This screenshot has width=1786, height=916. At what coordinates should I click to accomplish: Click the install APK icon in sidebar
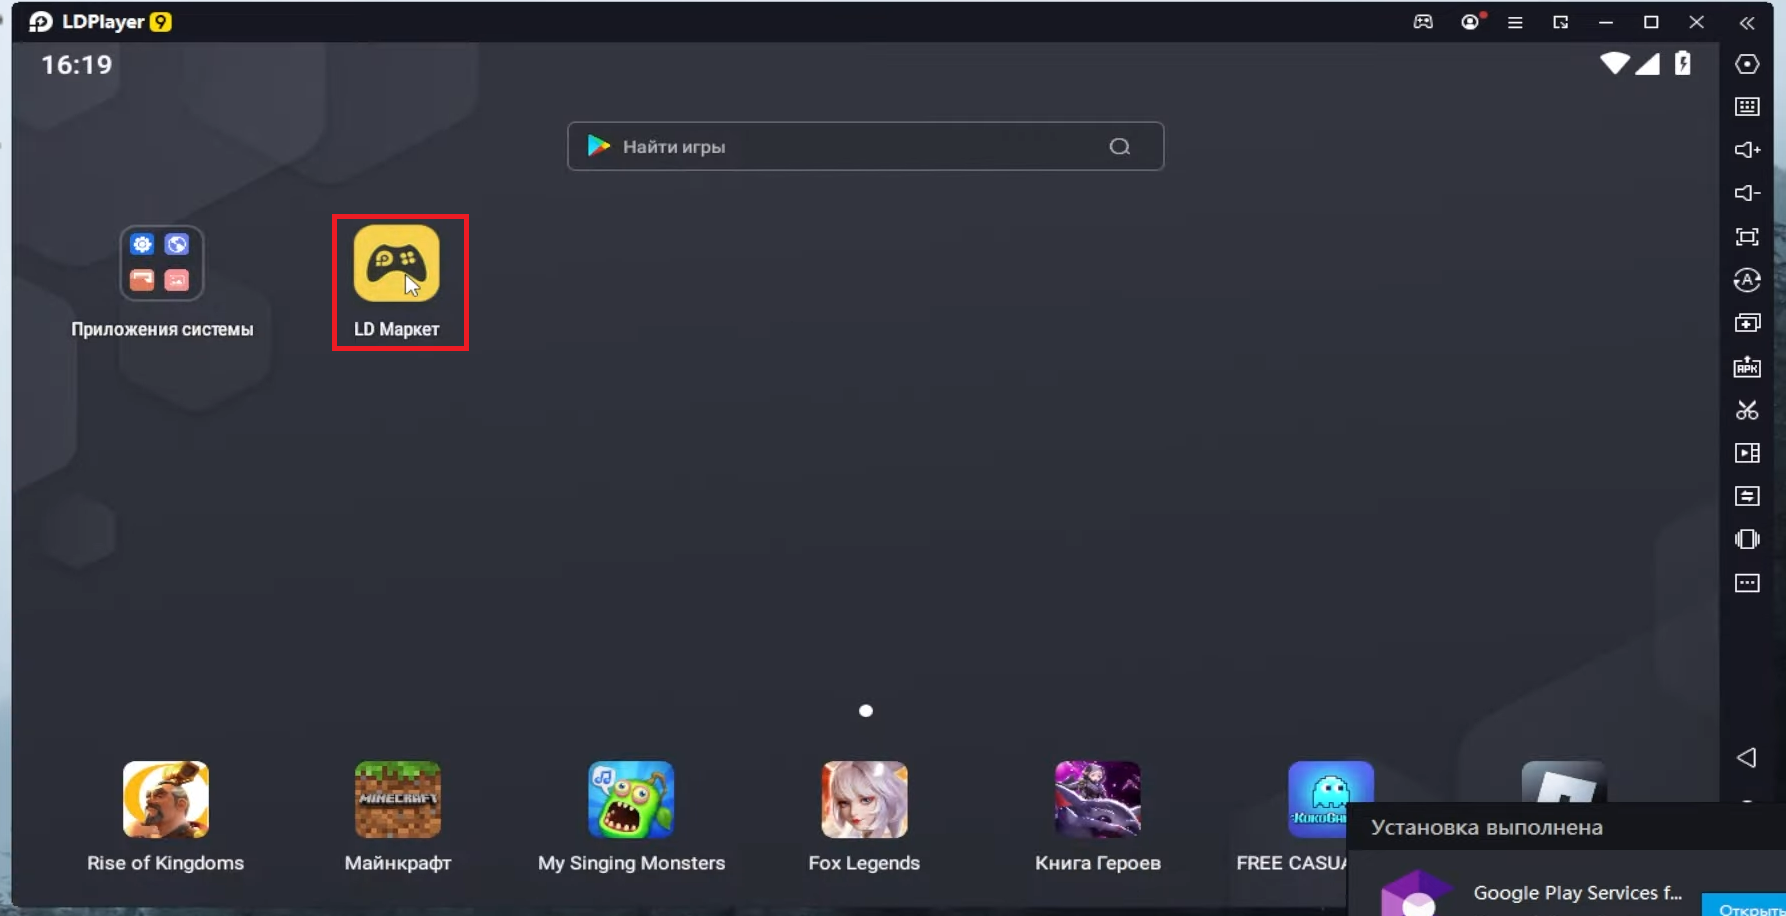[1747, 367]
